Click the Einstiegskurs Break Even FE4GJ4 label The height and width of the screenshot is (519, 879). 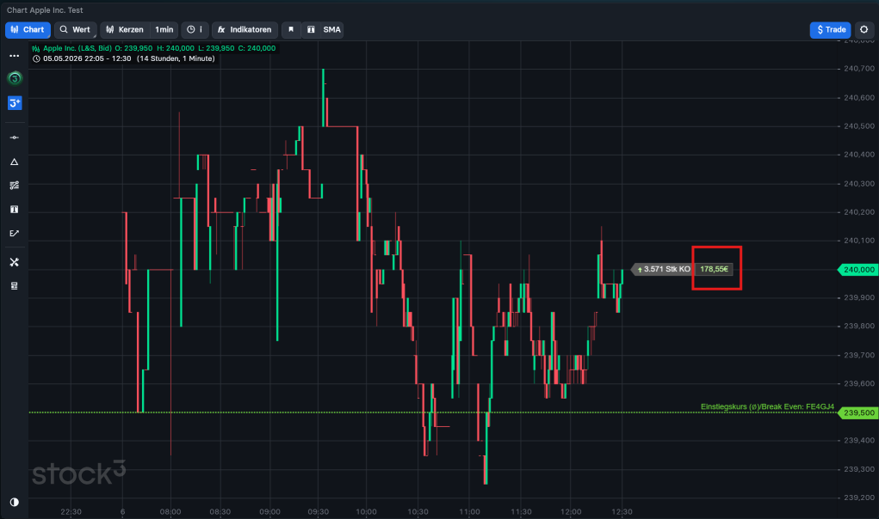(767, 407)
